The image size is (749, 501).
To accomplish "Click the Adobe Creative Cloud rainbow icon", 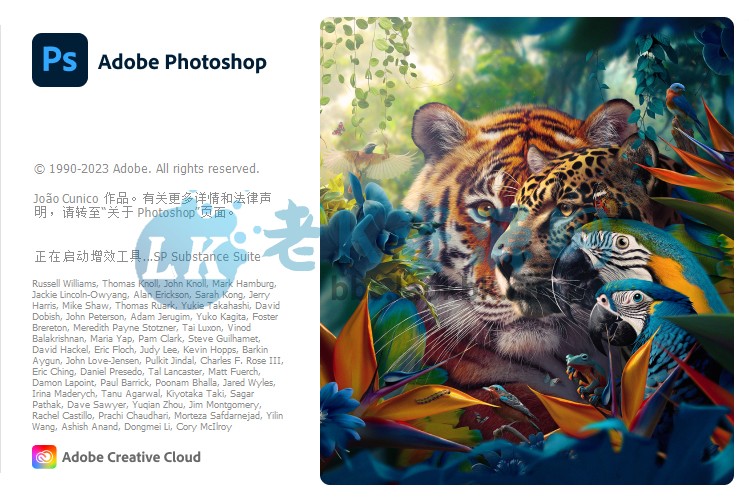I will click(x=44, y=457).
